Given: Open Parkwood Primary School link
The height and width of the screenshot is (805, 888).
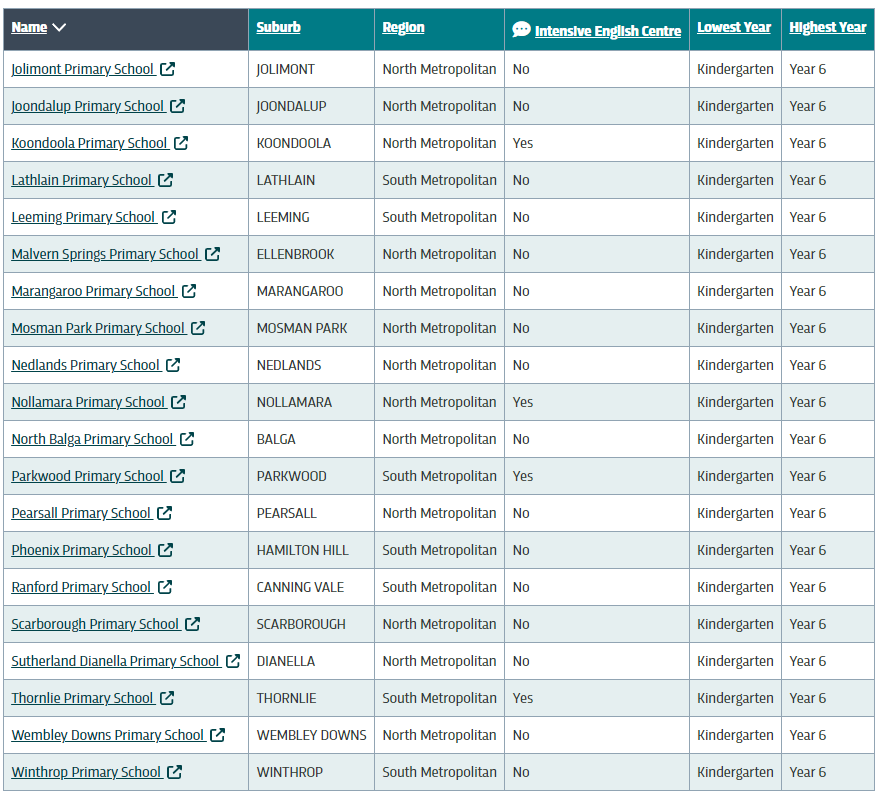Looking at the screenshot, I should (x=88, y=476).
